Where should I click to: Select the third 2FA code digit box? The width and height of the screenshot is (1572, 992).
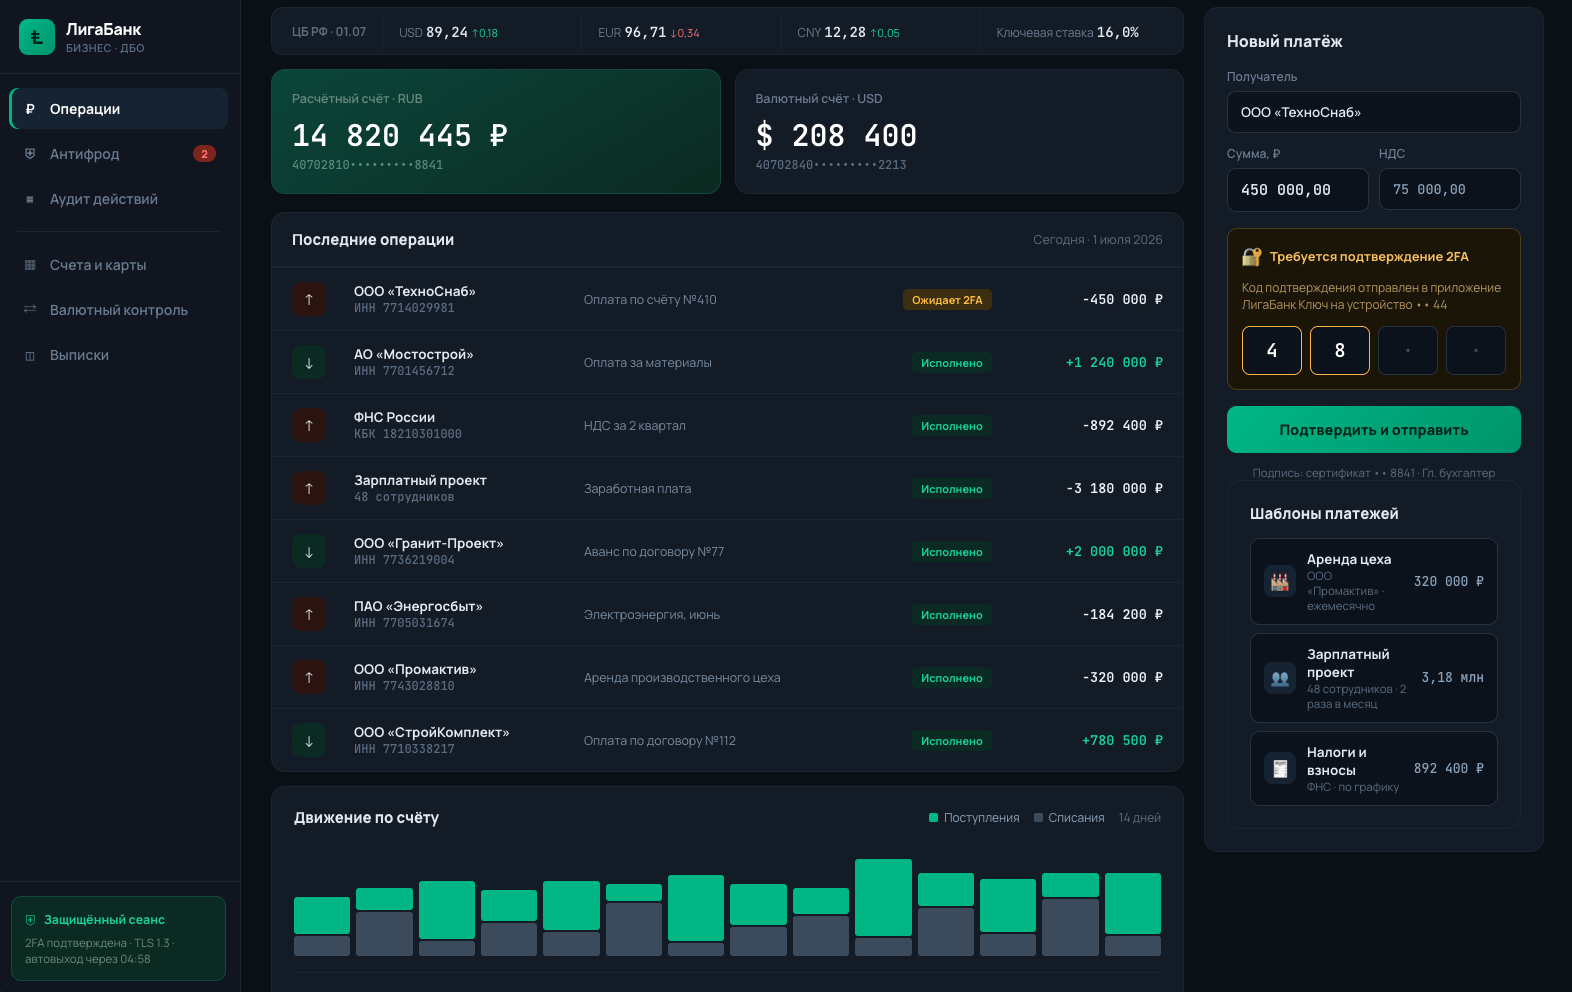1407,350
